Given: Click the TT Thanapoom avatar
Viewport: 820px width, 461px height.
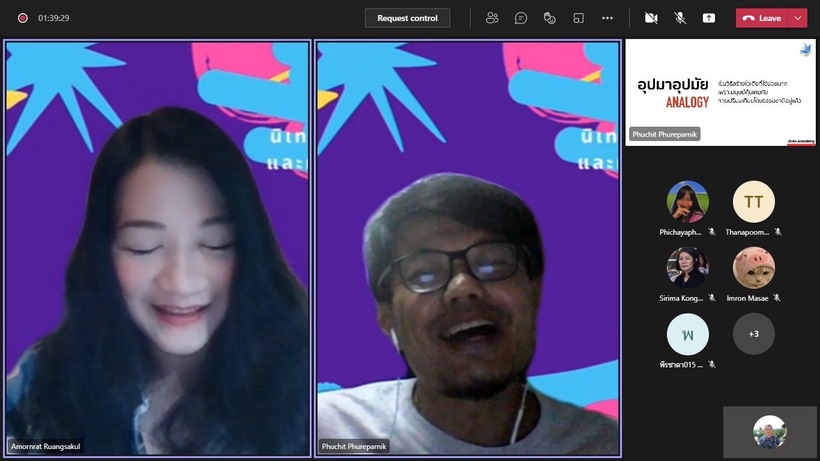Looking at the screenshot, I should tap(753, 201).
